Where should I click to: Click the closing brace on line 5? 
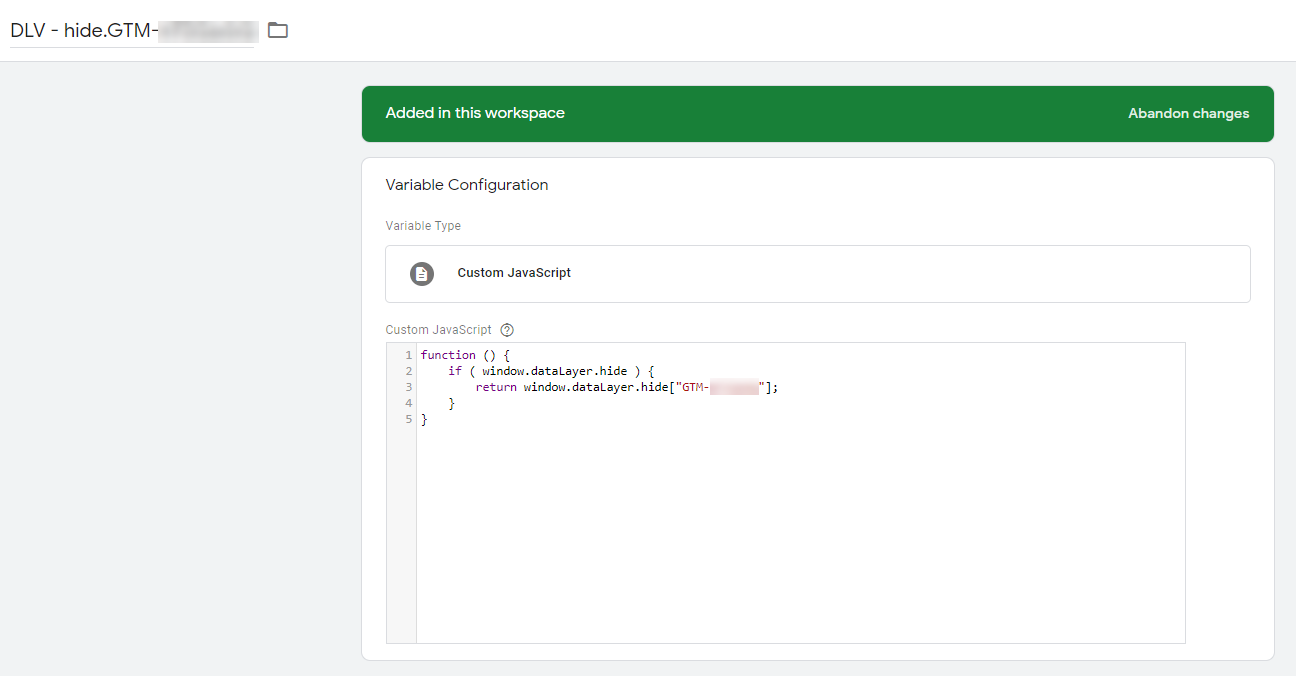(x=424, y=419)
